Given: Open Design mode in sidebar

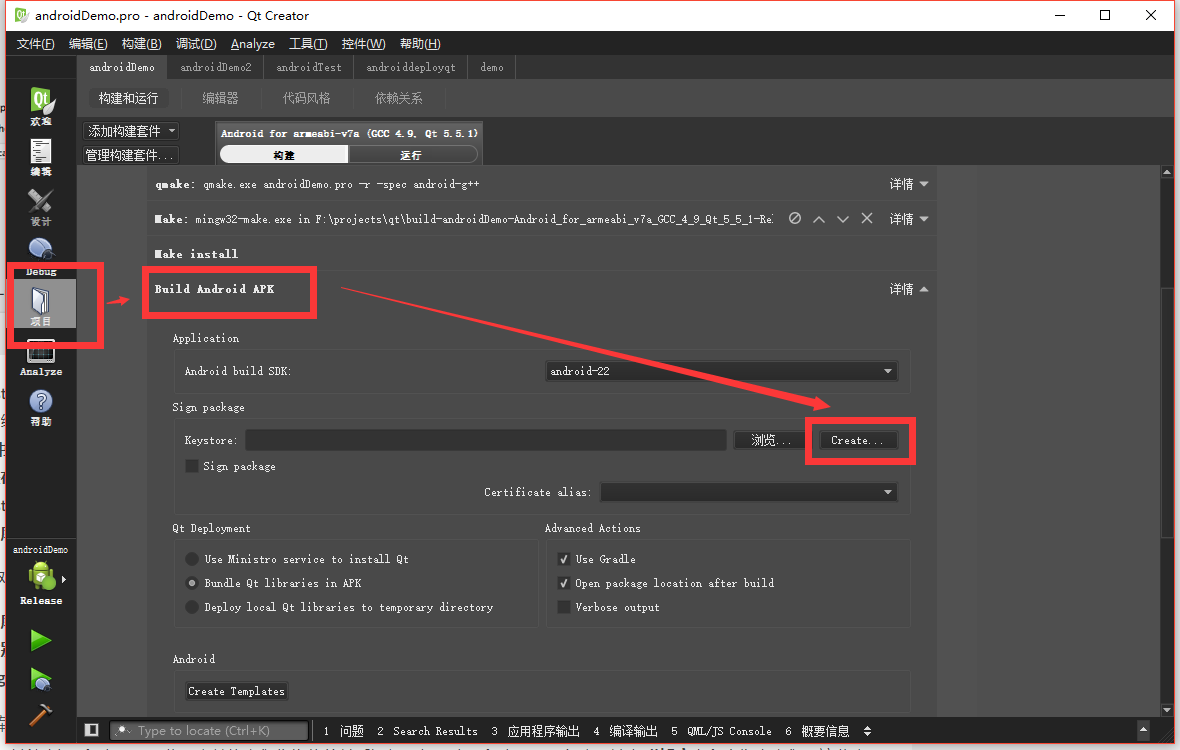Looking at the screenshot, I should coord(41,208).
